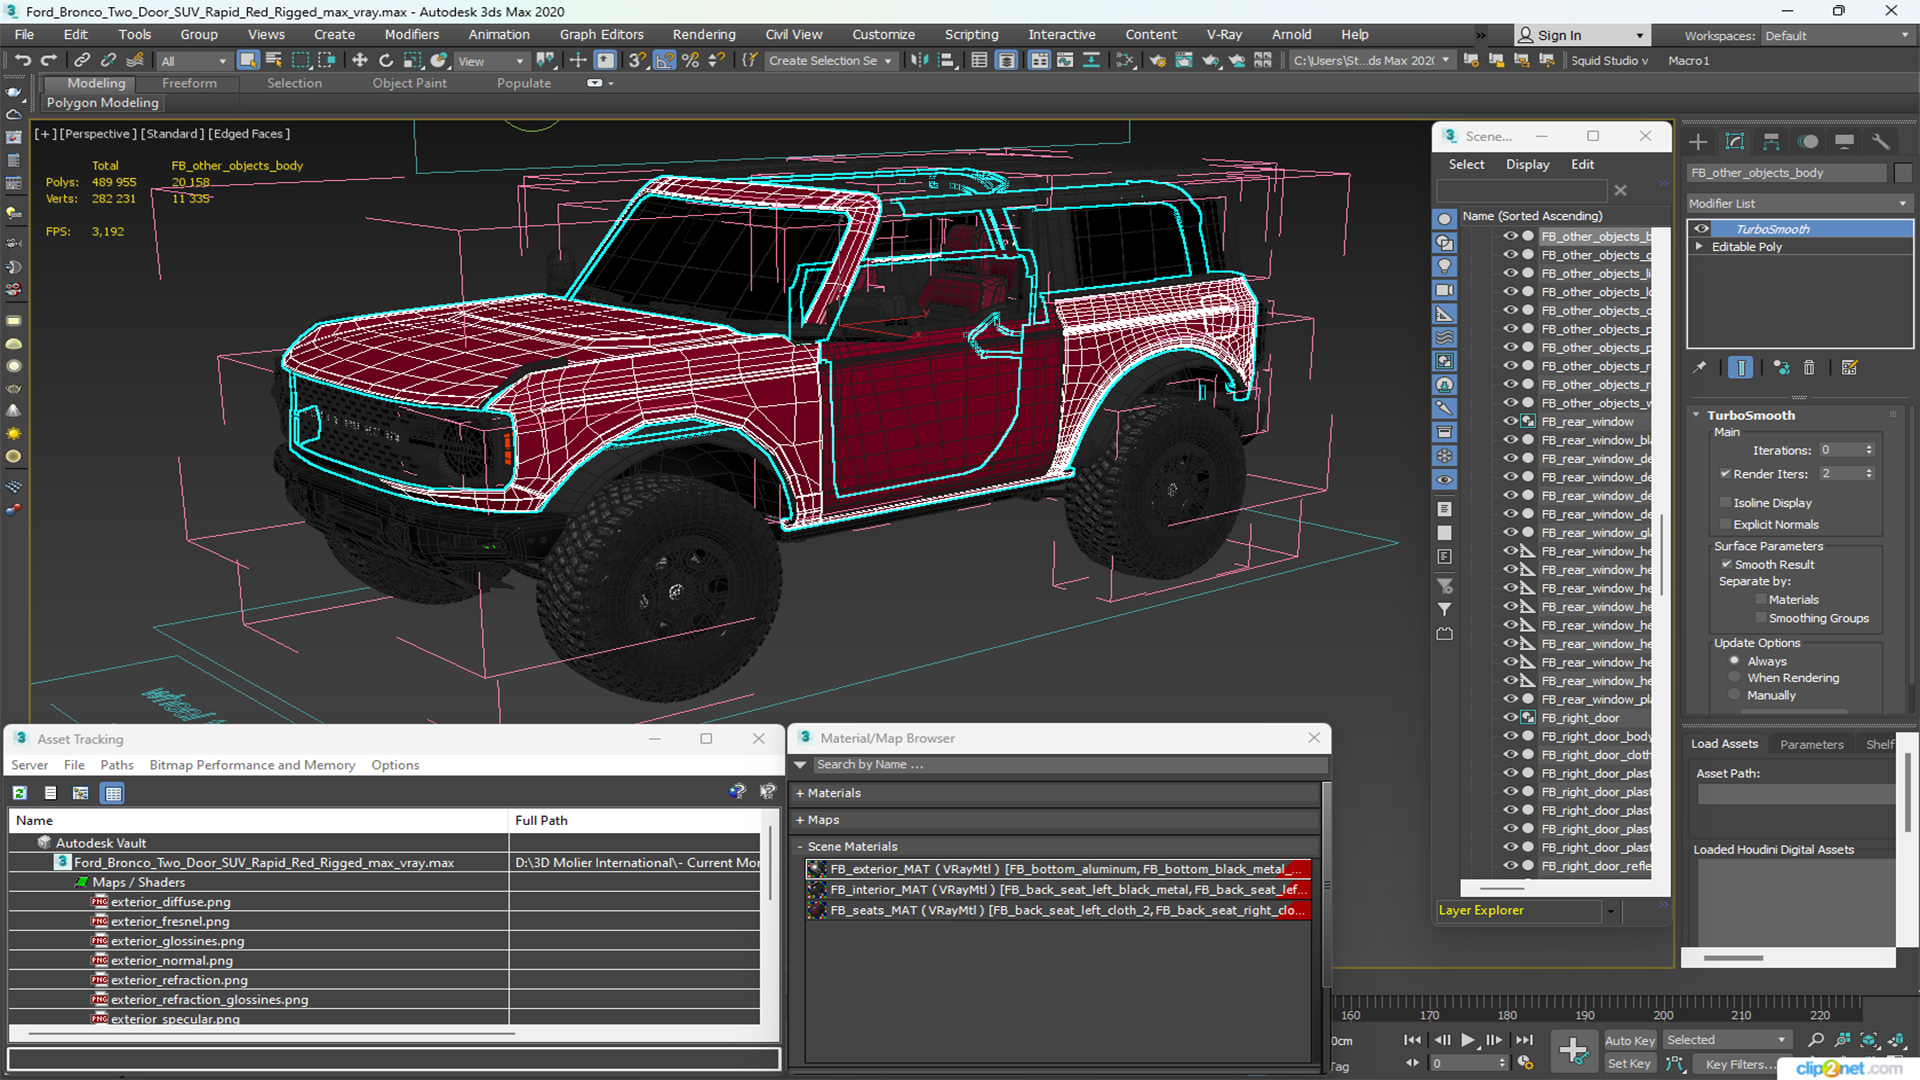1920x1080 pixels.
Task: Open the Motion command panel tab
Action: 1808,142
